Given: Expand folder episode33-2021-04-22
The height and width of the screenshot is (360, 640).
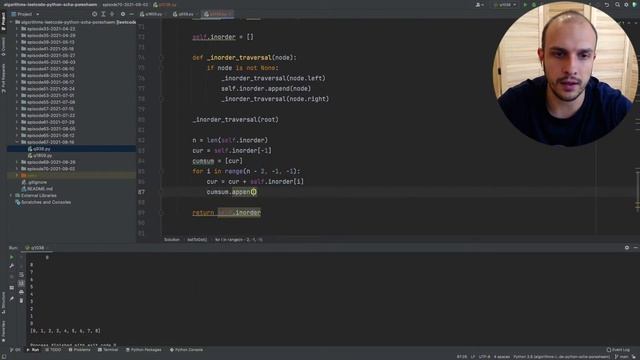Looking at the screenshot, I should 17,29.
